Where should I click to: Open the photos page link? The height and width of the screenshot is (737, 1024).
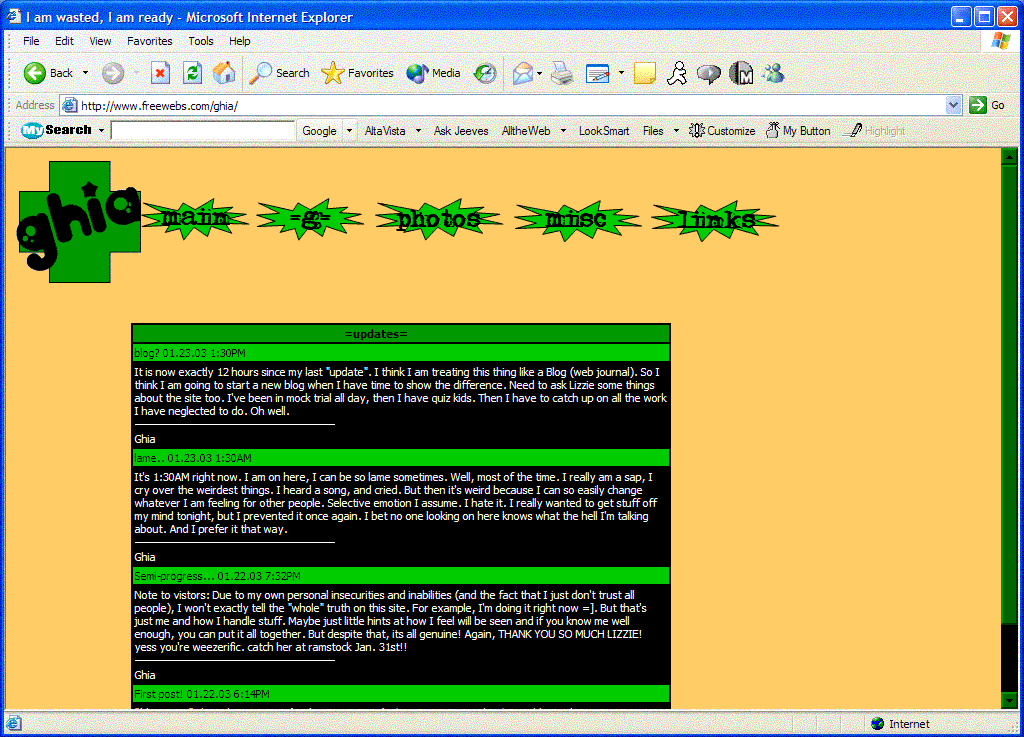click(x=438, y=219)
